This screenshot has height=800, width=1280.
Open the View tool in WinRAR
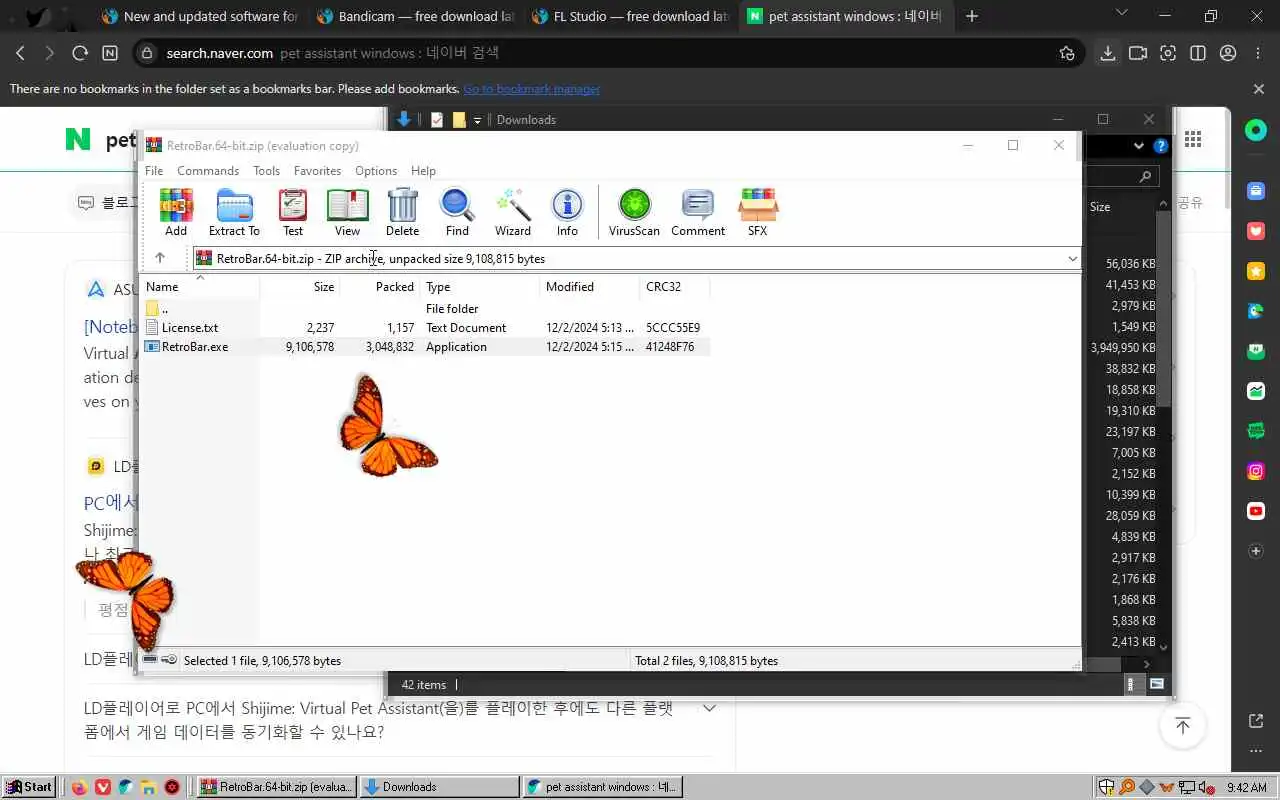[x=347, y=213]
